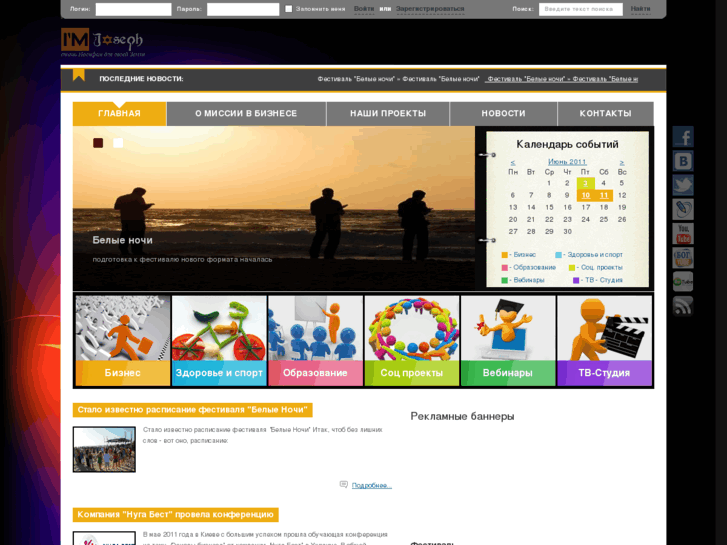Open the Образование category tile
This screenshot has height=545, width=727.
[x=315, y=341]
